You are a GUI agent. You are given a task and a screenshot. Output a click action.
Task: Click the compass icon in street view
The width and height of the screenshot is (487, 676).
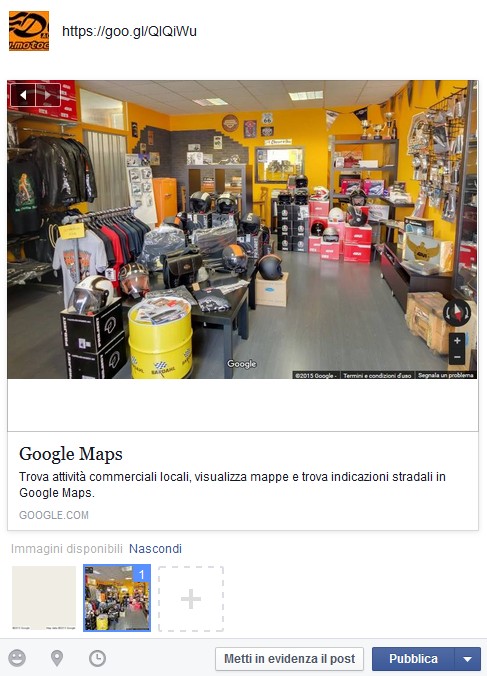(457, 312)
